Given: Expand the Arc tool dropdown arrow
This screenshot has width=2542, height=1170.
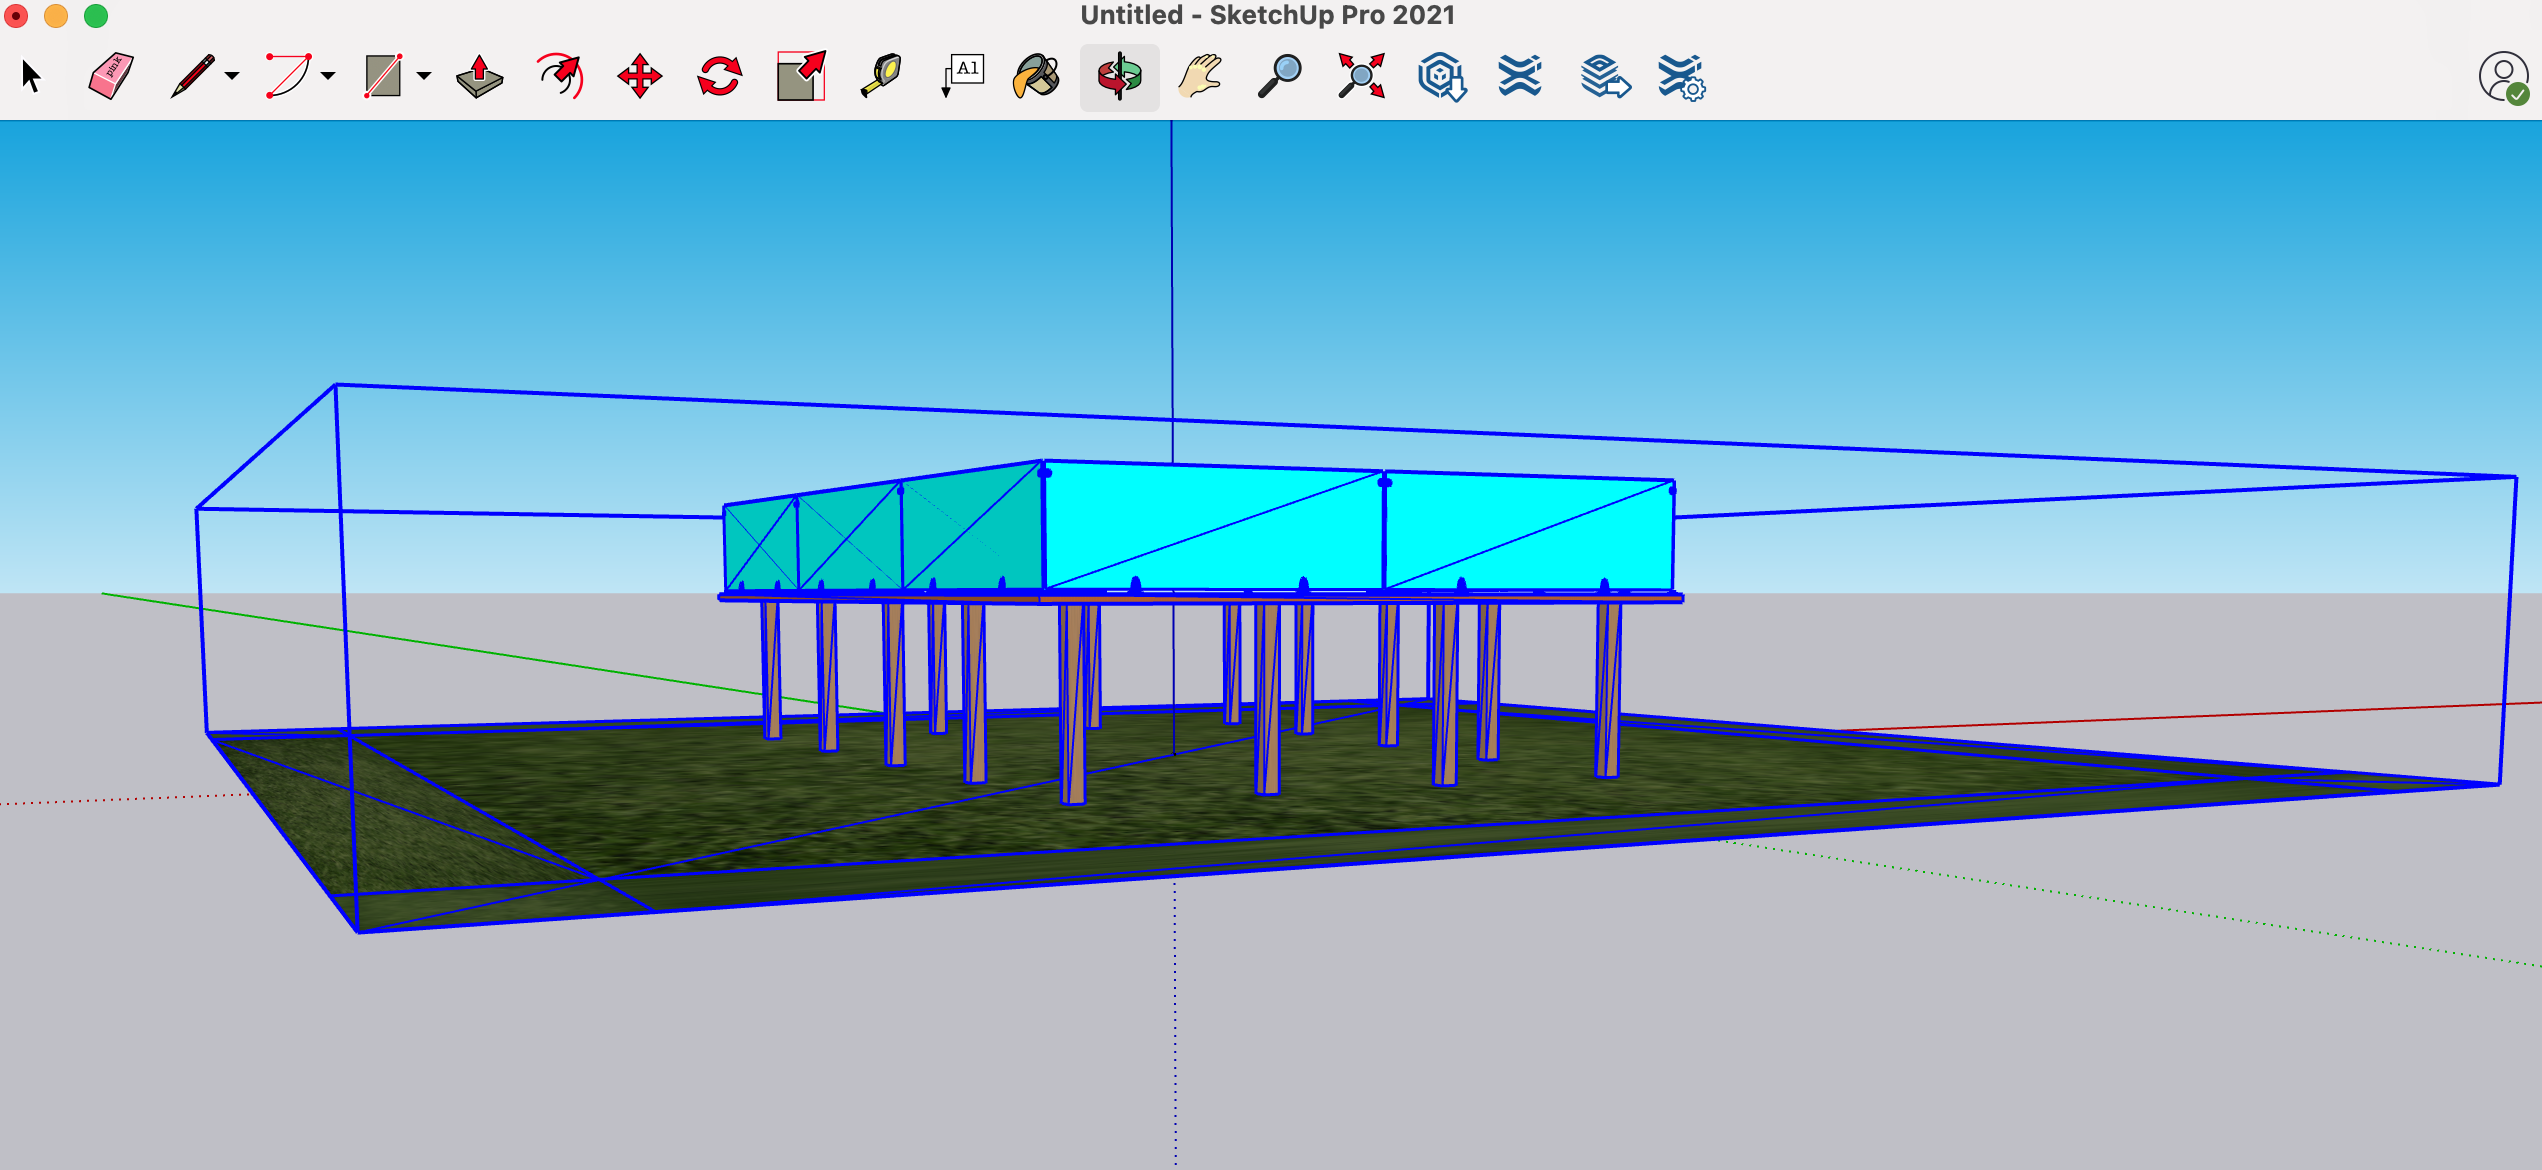Looking at the screenshot, I should coord(328,76).
